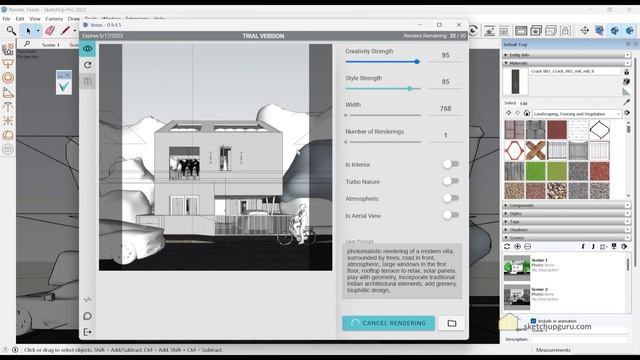Enable the Atmospheric switch
The height and width of the screenshot is (360, 640).
point(451,198)
